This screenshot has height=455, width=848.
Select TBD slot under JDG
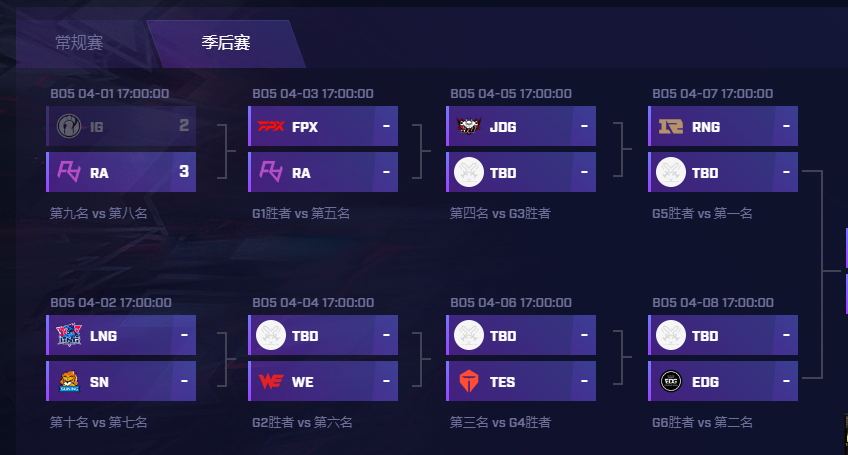tap(521, 172)
